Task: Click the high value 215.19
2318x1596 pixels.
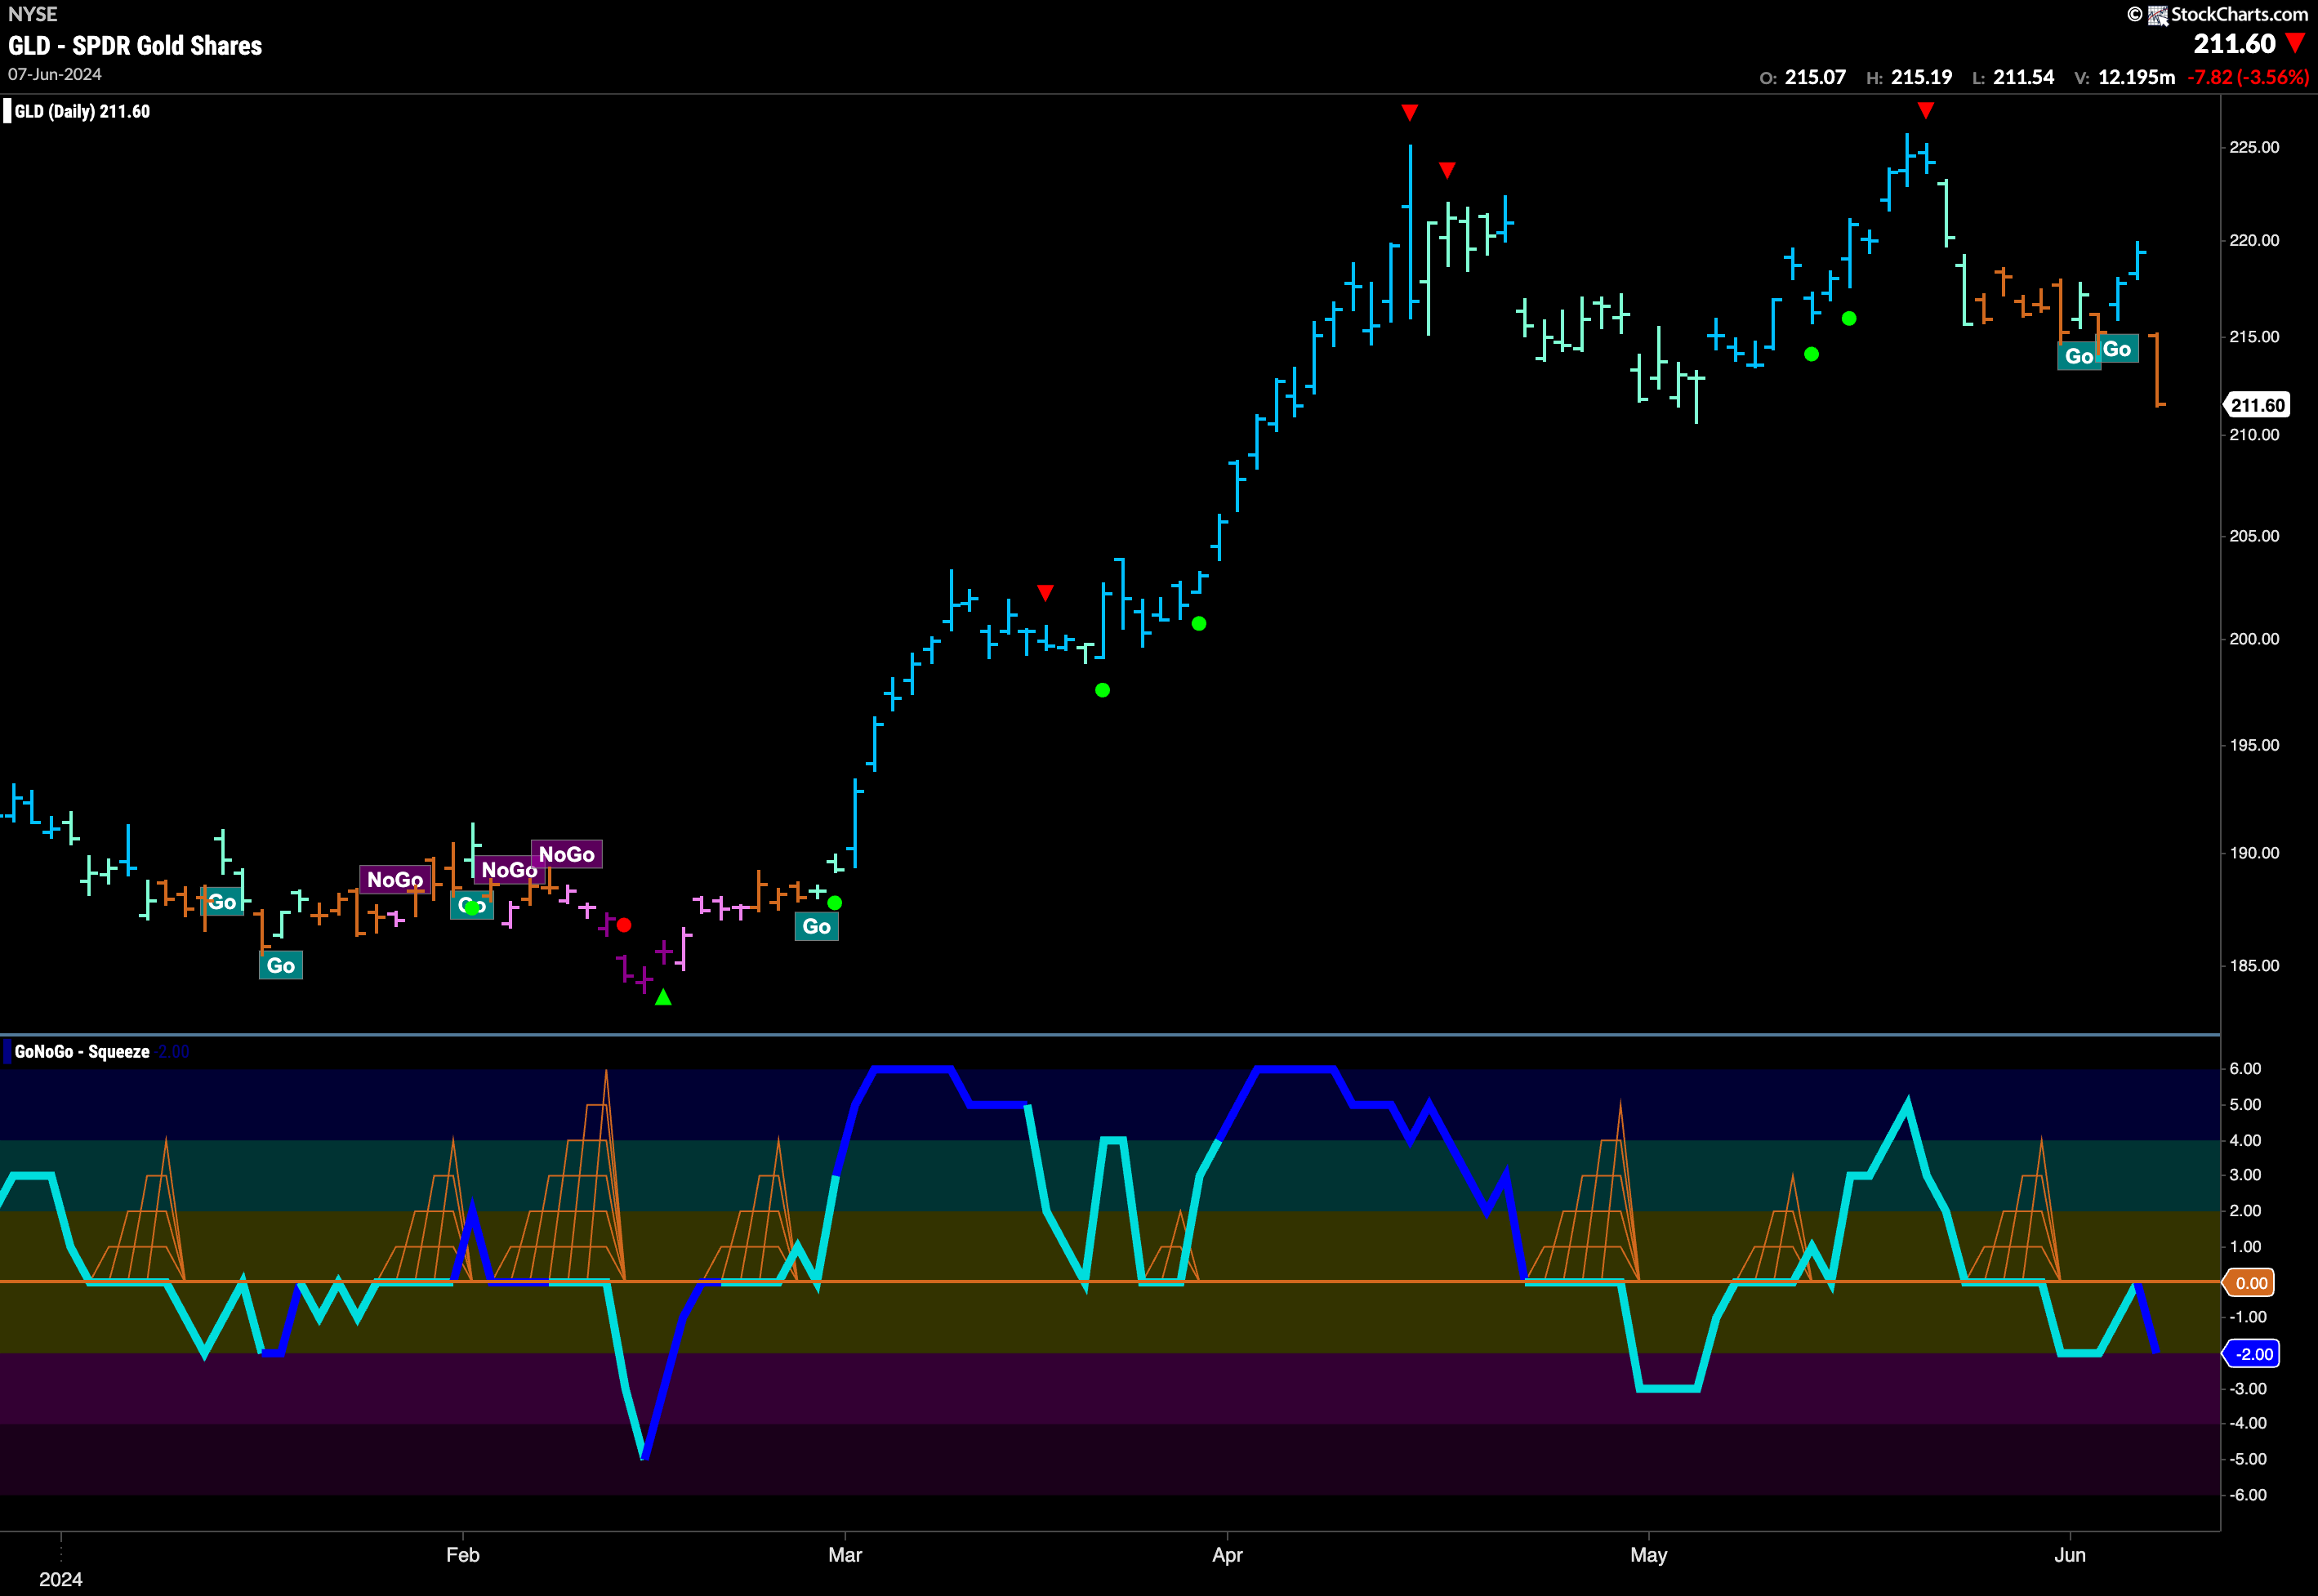Action: (1921, 78)
